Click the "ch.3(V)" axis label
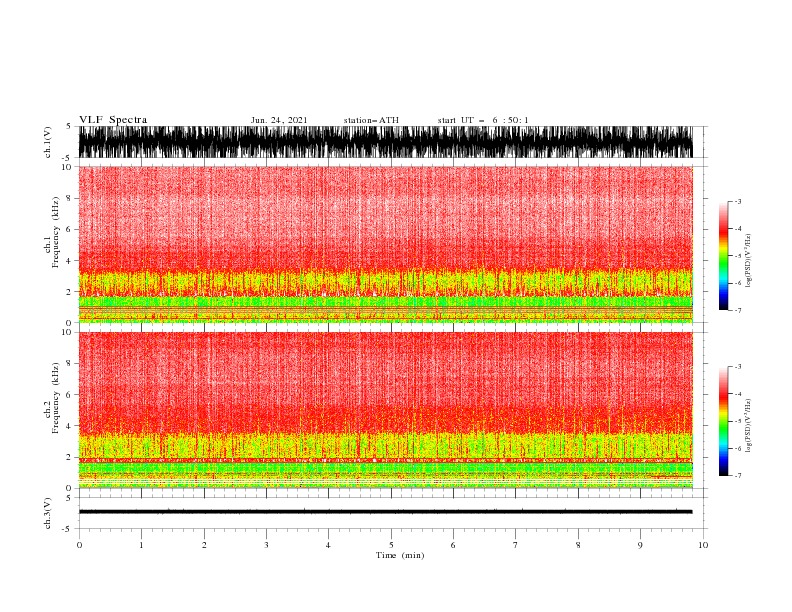This screenshot has width=792, height=612. click(48, 513)
